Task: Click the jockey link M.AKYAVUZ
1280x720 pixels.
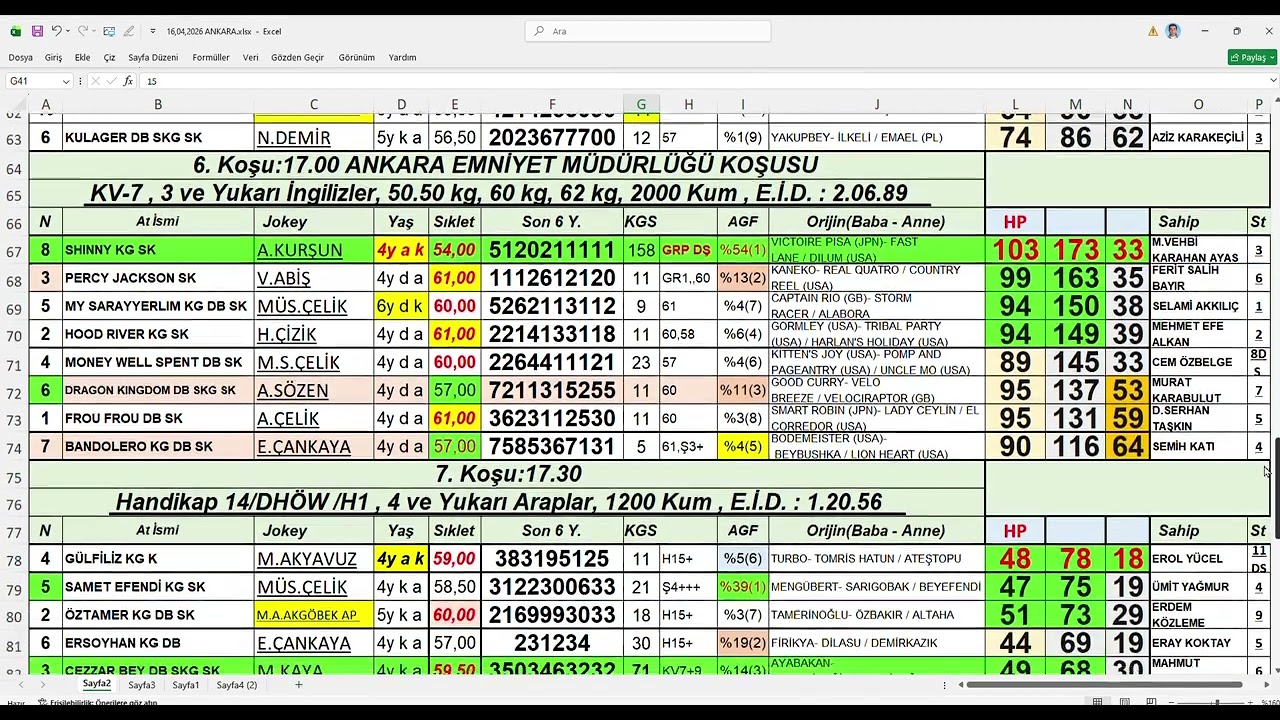Action: pyautogui.click(x=307, y=559)
